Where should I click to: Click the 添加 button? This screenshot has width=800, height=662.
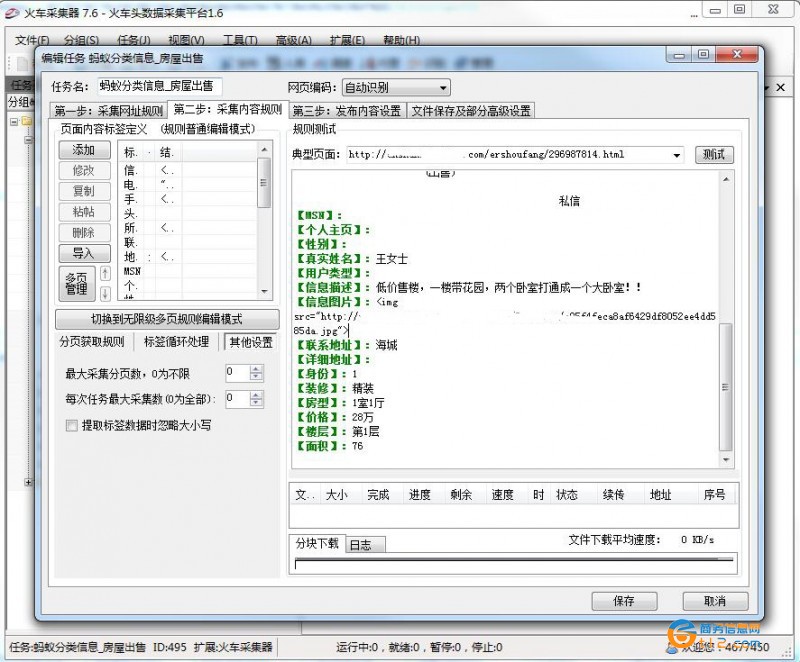(84, 150)
